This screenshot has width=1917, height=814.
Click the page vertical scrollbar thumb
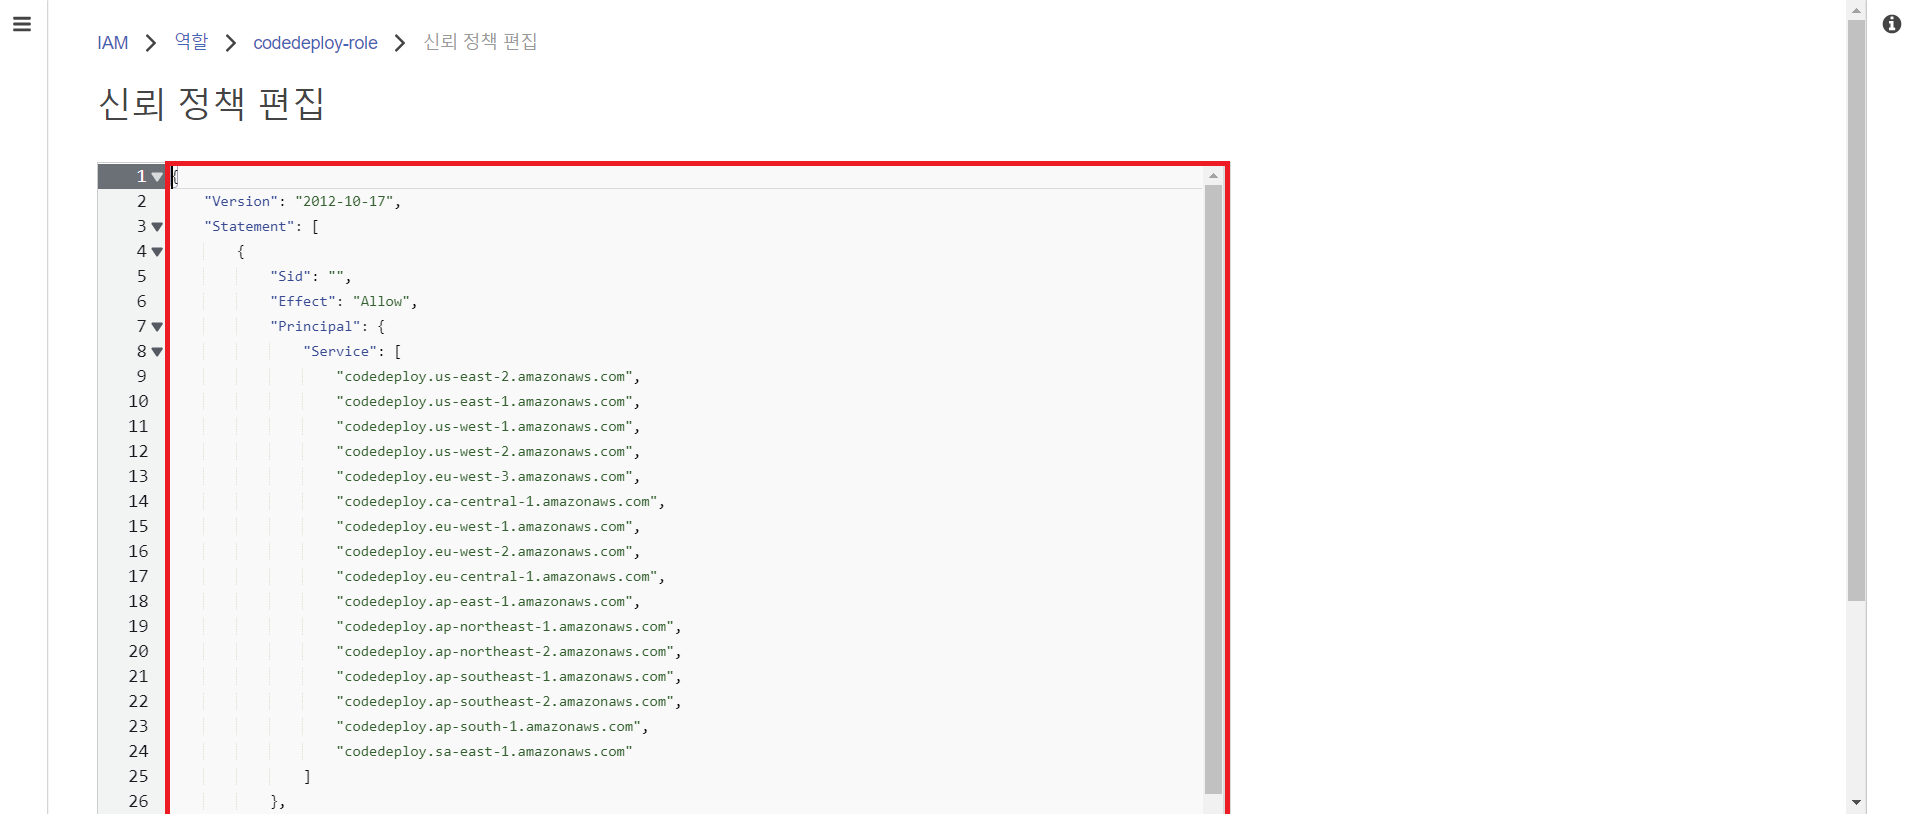pyautogui.click(x=1856, y=310)
